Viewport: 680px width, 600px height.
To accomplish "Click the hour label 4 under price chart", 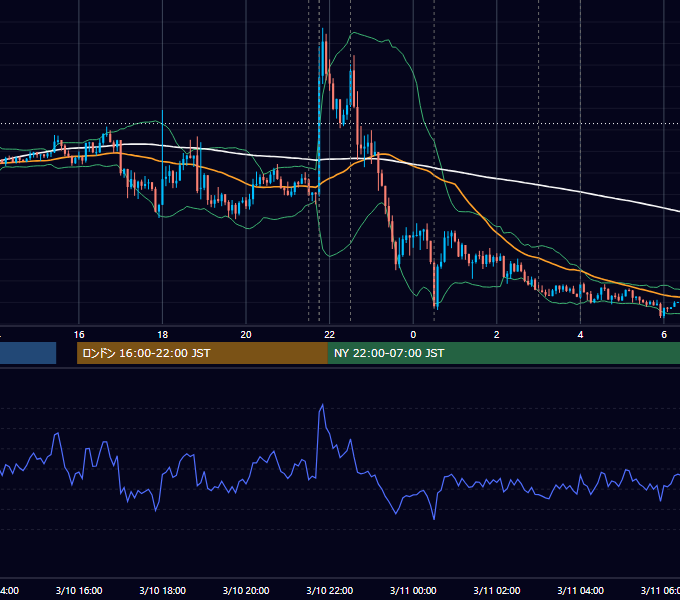I will 580,335.
